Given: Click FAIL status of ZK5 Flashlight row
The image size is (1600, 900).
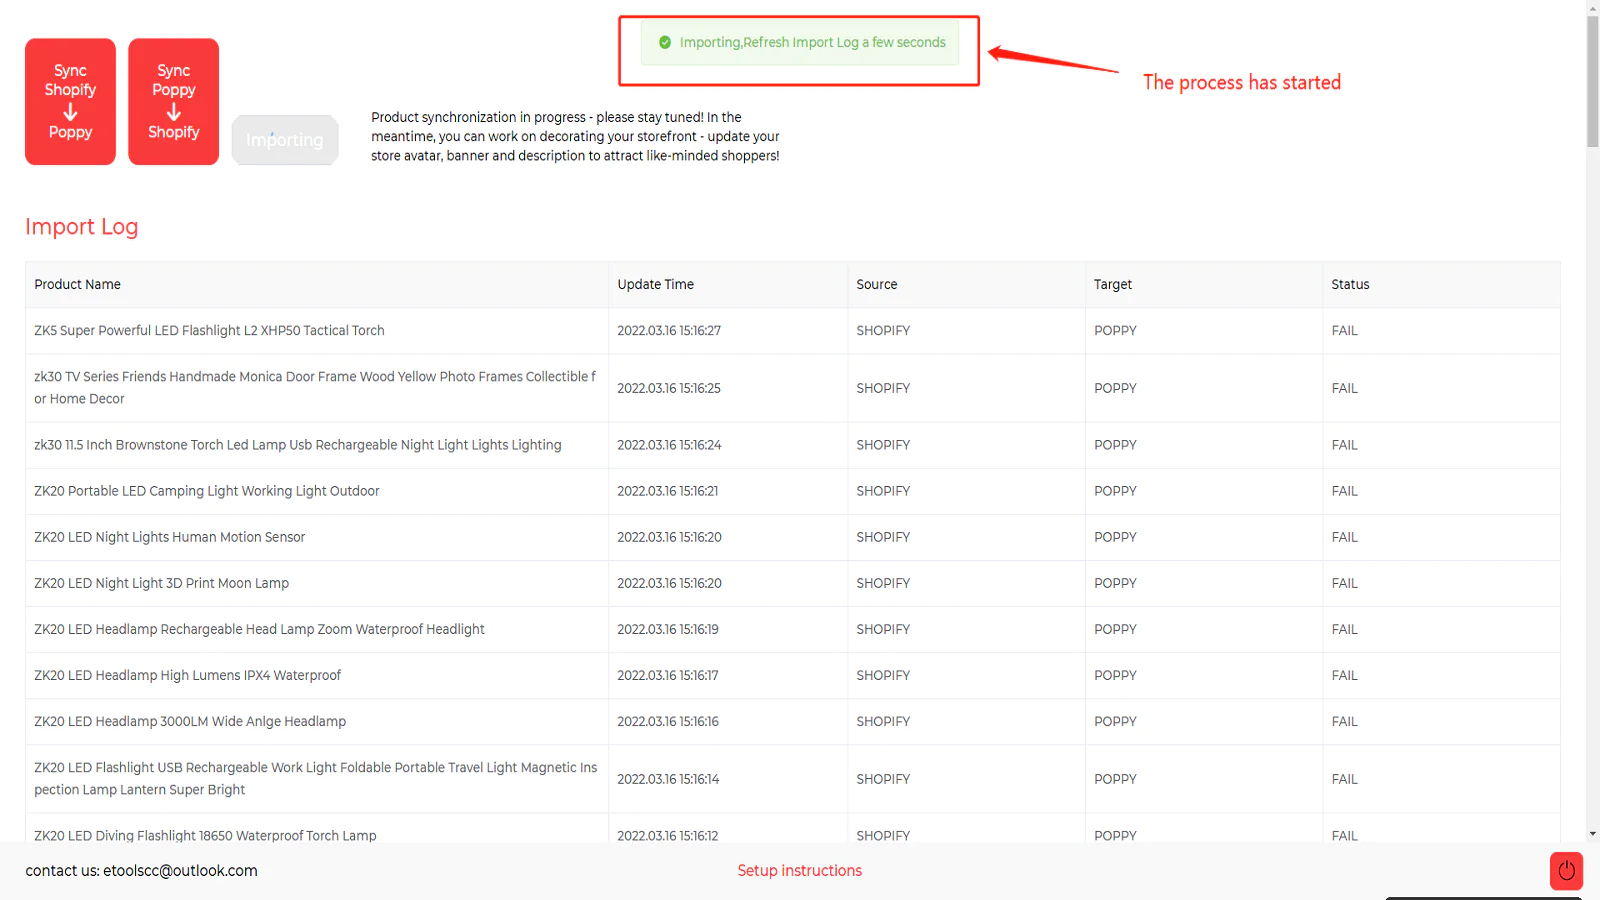Looking at the screenshot, I should pos(1344,331).
